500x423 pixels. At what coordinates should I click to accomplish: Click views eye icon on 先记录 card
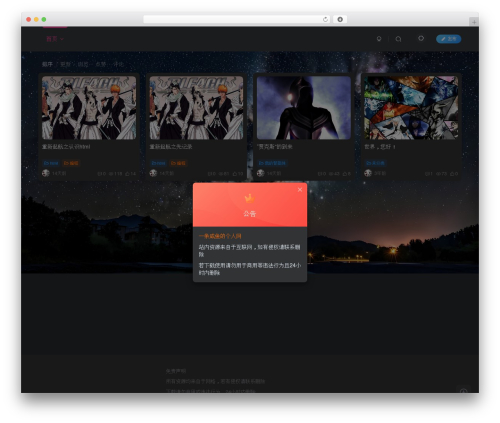coord(220,174)
